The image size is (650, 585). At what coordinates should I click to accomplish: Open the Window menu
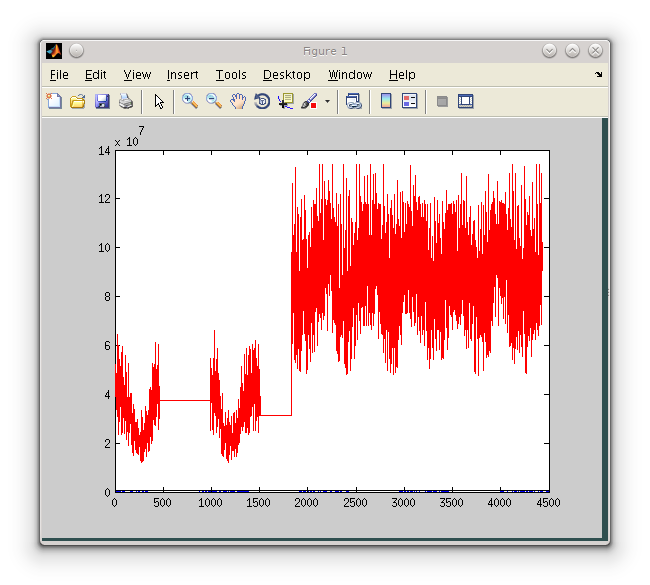pyautogui.click(x=350, y=75)
